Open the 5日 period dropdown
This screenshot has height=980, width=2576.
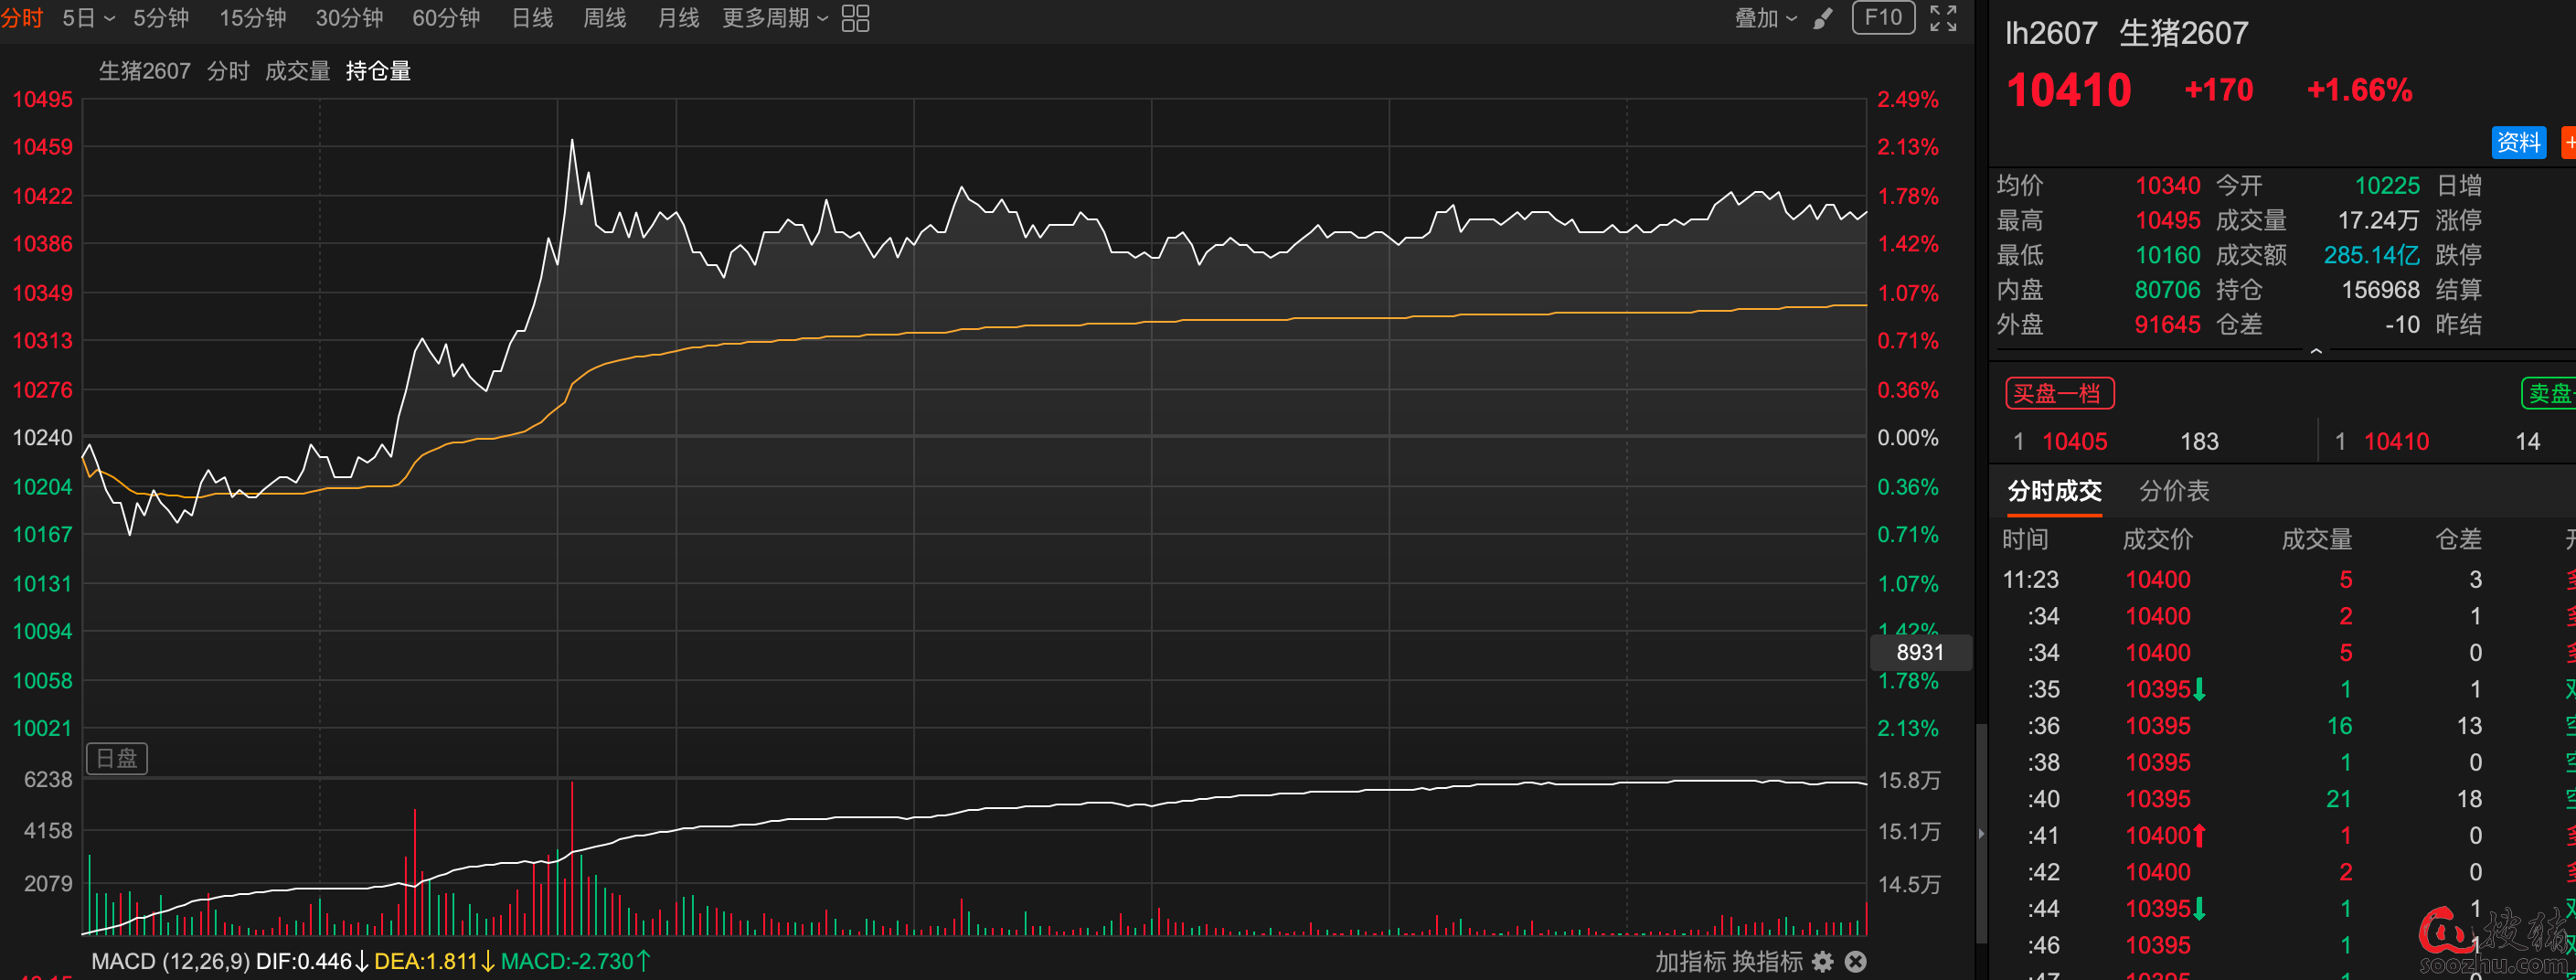[88, 18]
